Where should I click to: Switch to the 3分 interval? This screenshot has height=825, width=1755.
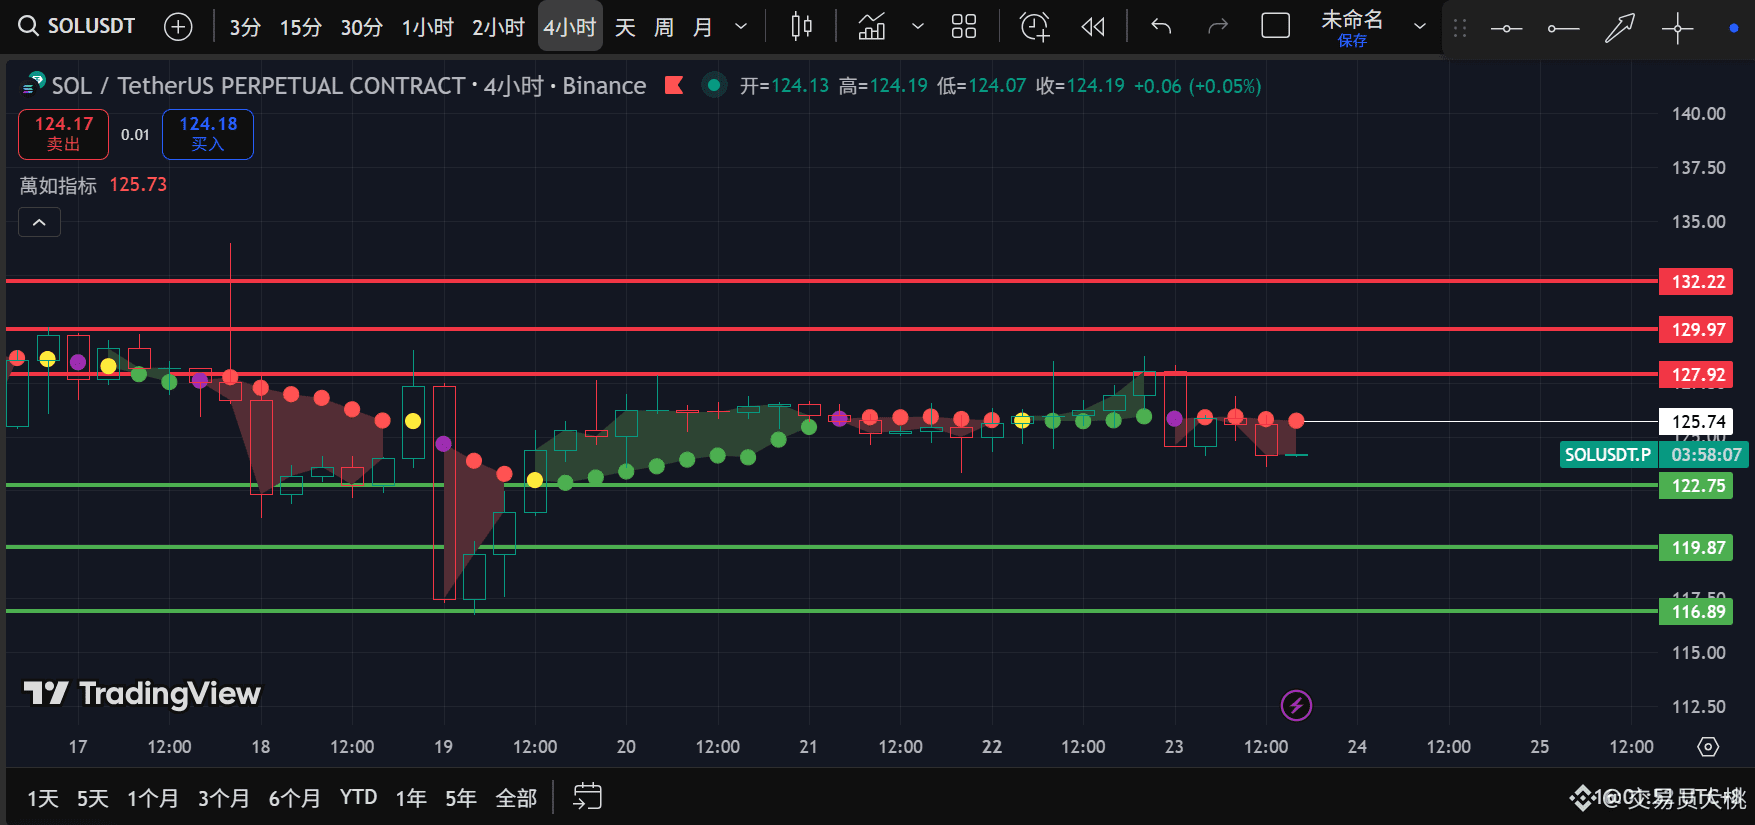245,27
